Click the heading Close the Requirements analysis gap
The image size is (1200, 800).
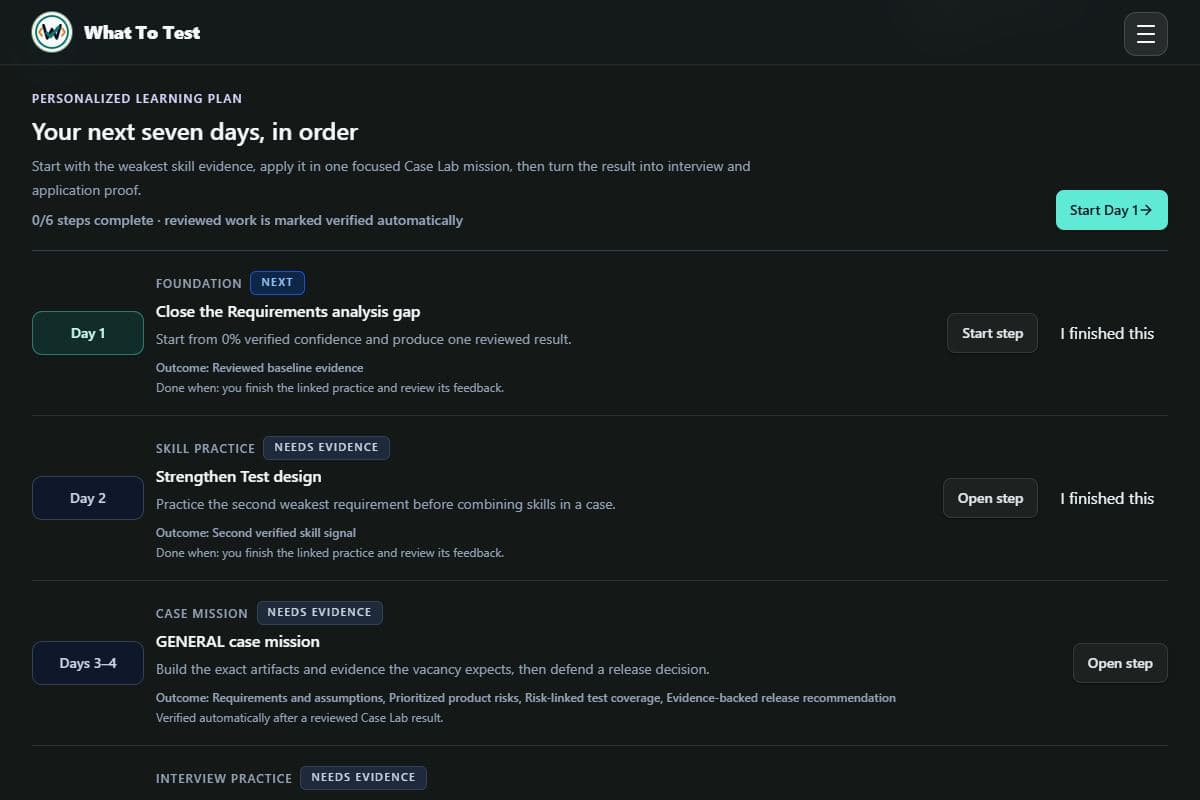tap(288, 312)
